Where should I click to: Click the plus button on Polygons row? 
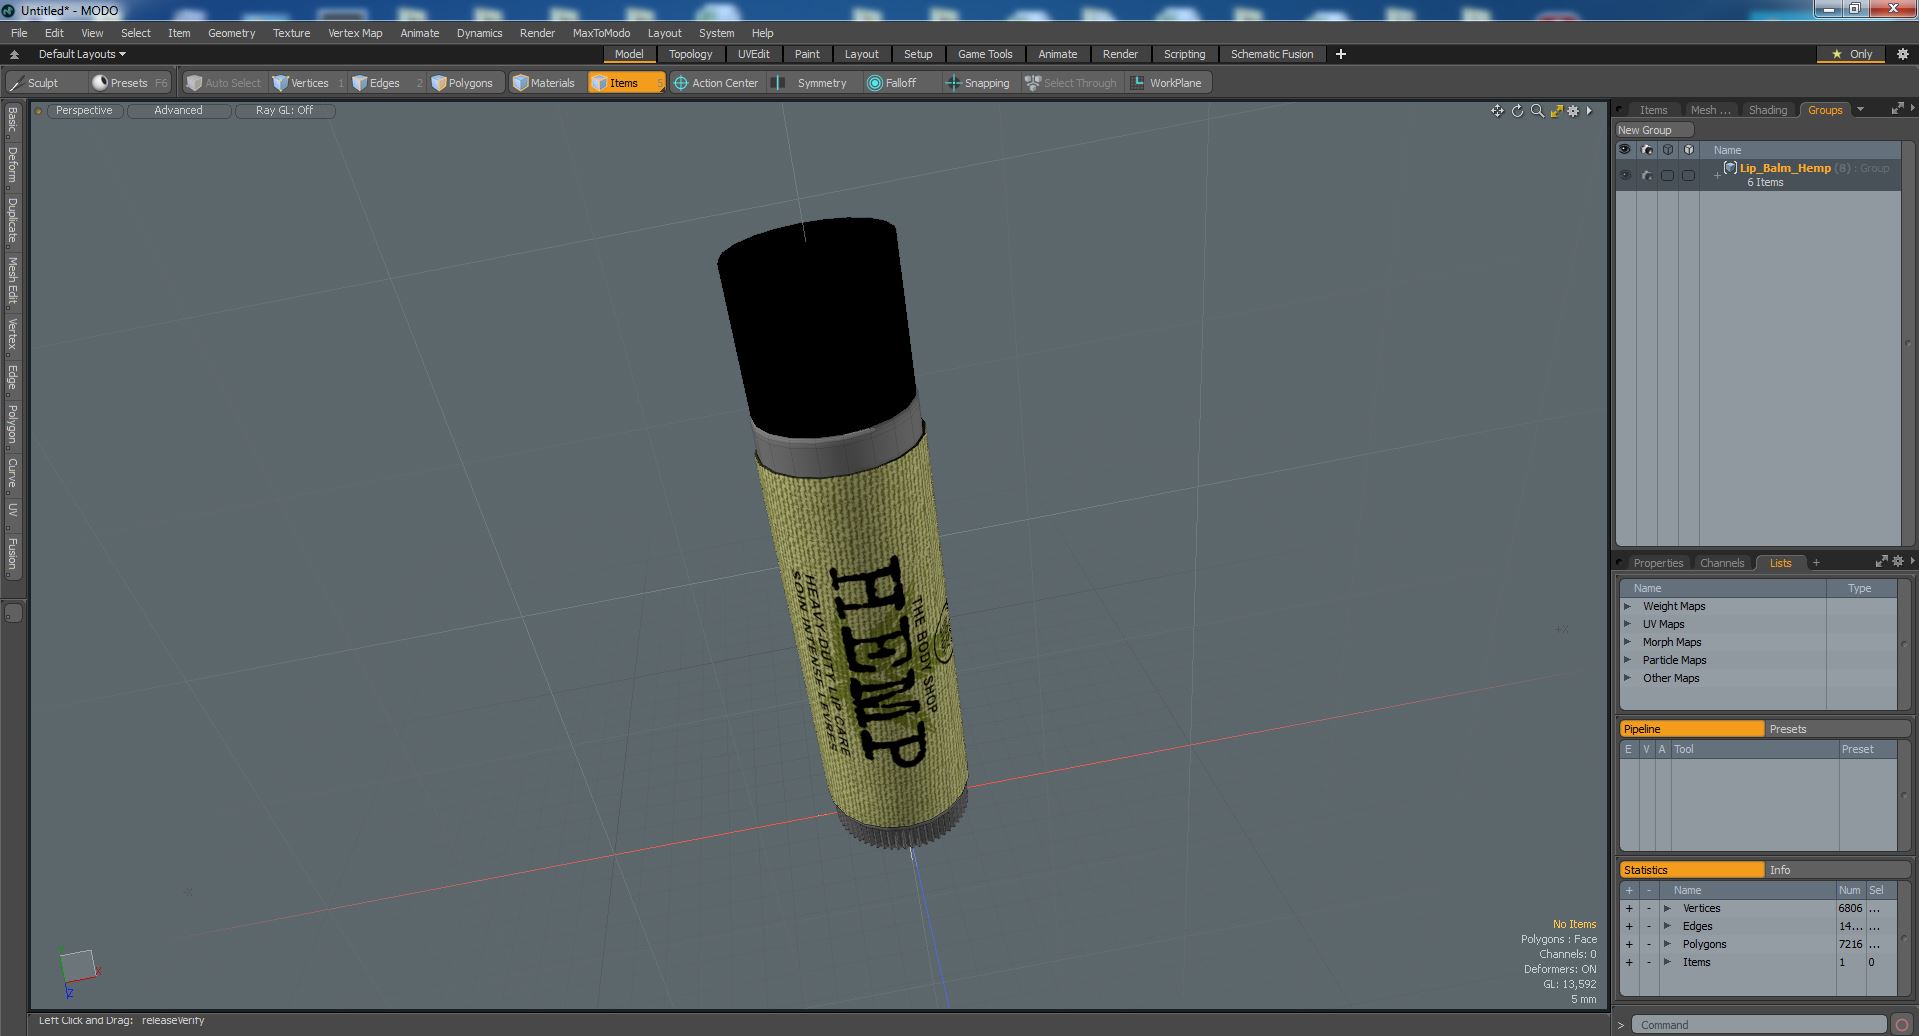(1629, 944)
